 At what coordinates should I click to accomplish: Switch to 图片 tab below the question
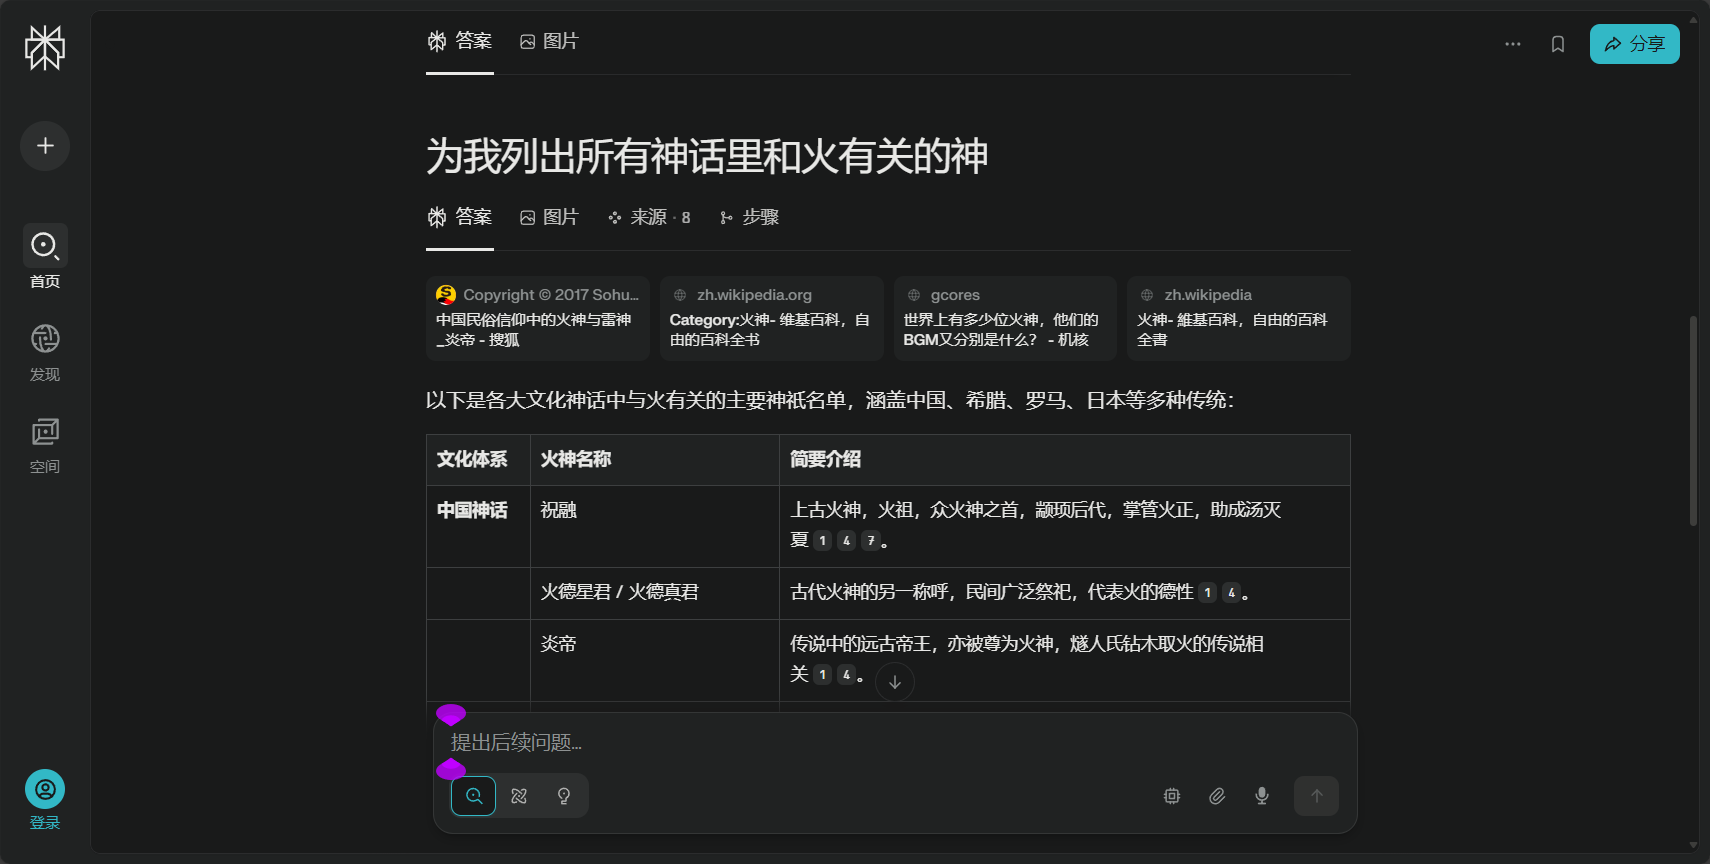549,217
